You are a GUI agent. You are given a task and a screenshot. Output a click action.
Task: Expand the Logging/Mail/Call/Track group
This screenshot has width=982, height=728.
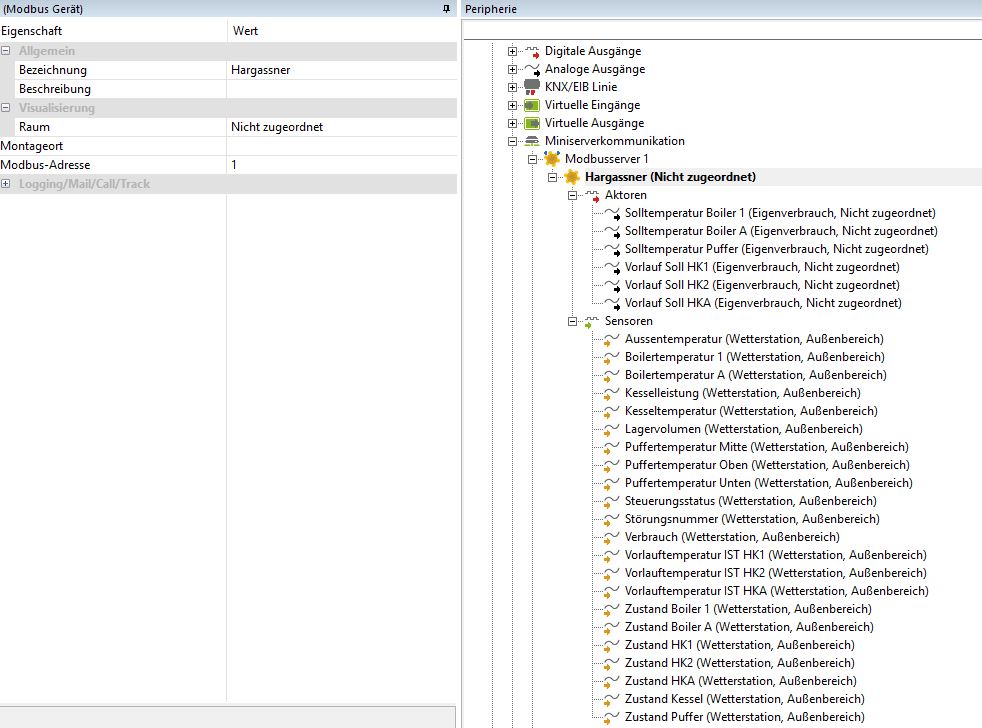(6, 184)
